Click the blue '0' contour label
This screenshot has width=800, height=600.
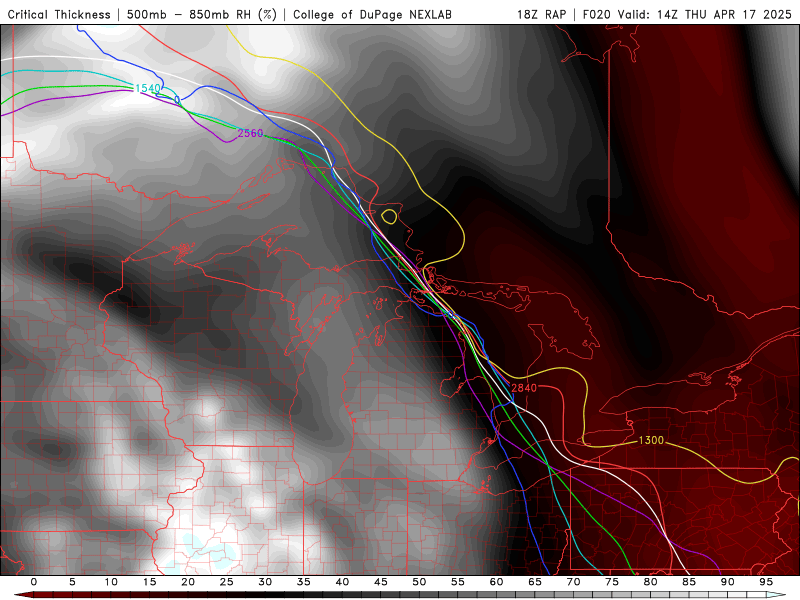(177, 99)
